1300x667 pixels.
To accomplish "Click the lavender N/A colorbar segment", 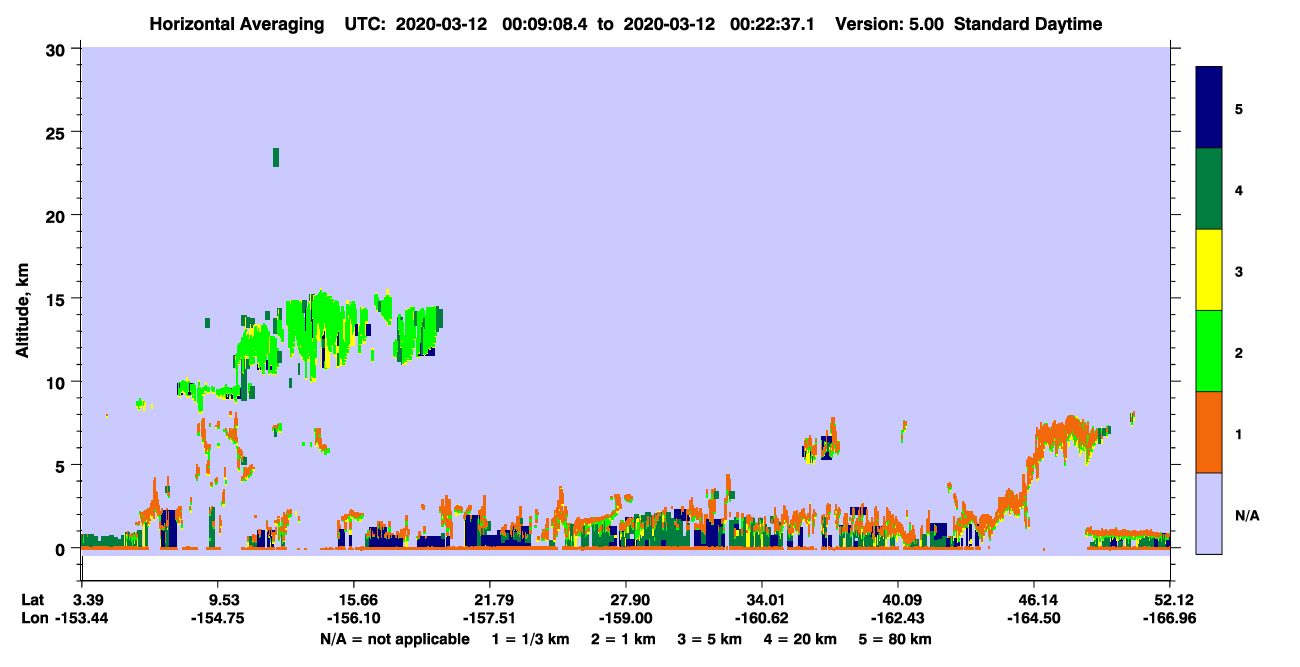I will pyautogui.click(x=1209, y=513).
